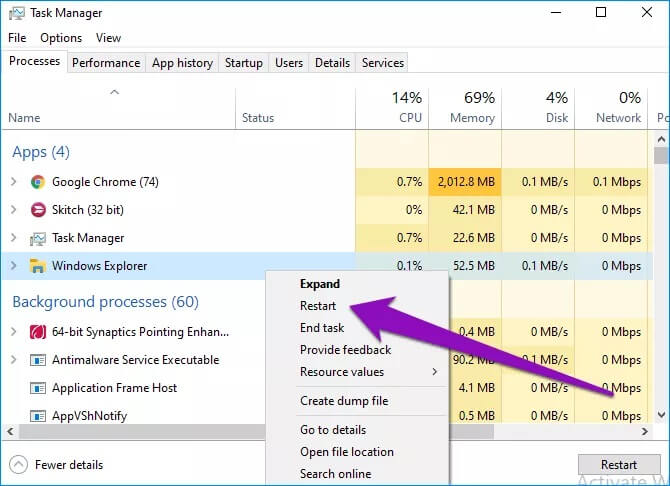Maximize the Task Manager window
The height and width of the screenshot is (486, 670).
pyautogui.click(x=601, y=12)
